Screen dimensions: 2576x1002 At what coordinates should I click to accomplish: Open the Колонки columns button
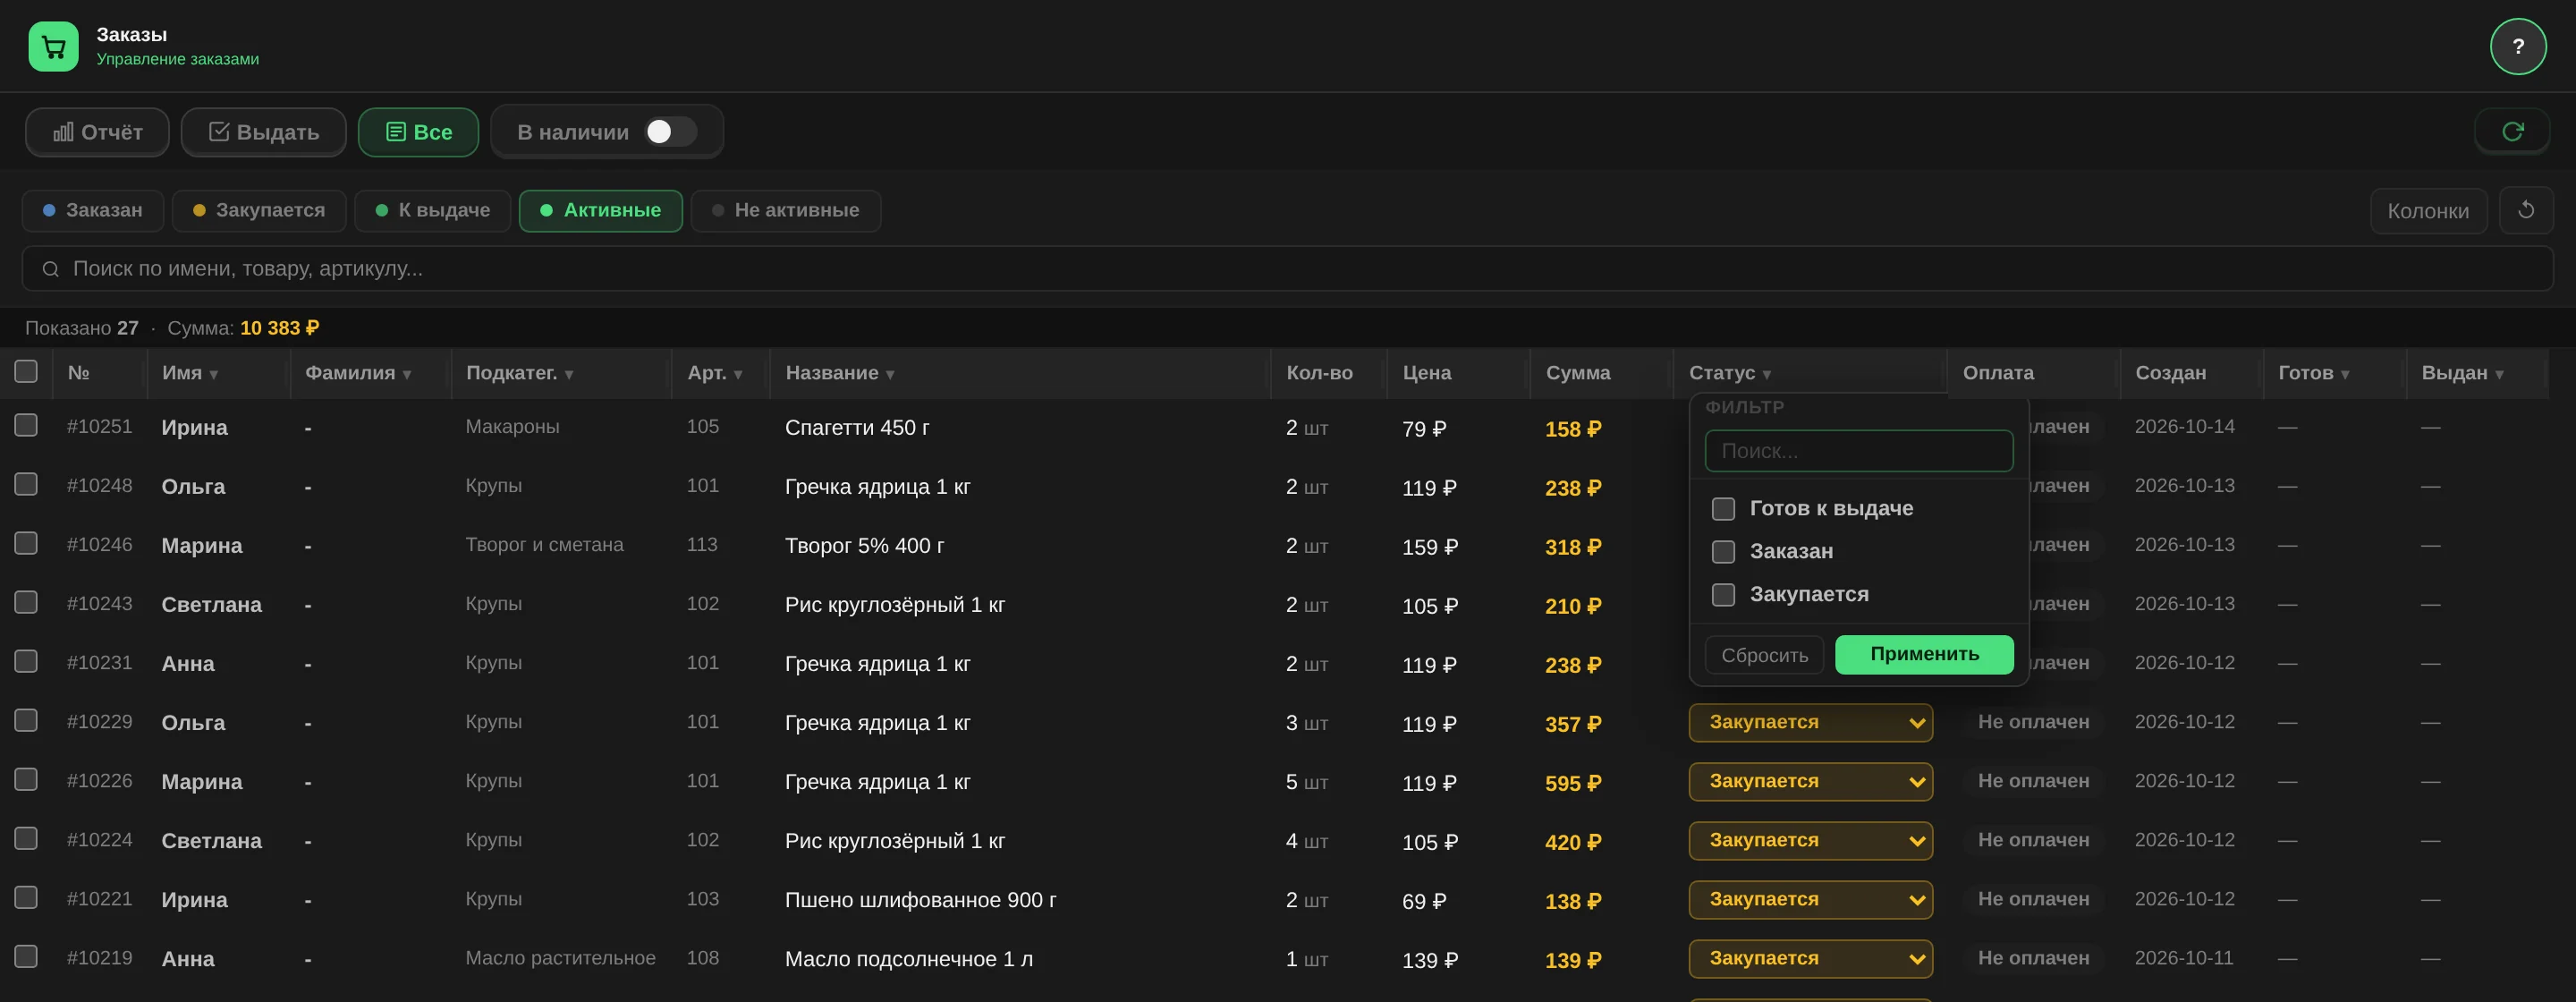[x=2428, y=211]
